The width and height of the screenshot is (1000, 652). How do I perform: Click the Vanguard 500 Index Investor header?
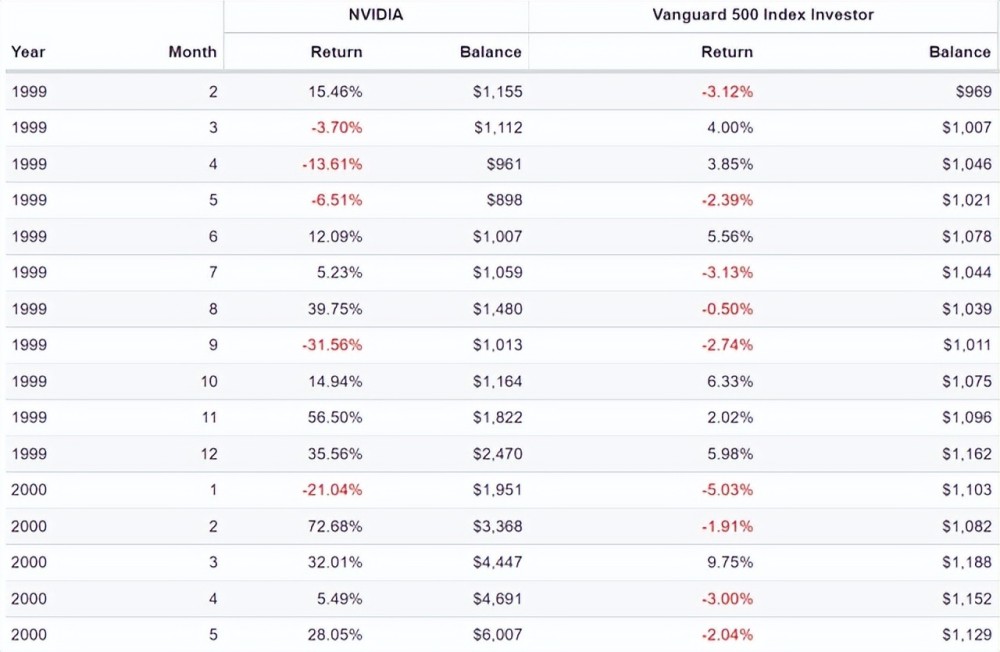(763, 15)
